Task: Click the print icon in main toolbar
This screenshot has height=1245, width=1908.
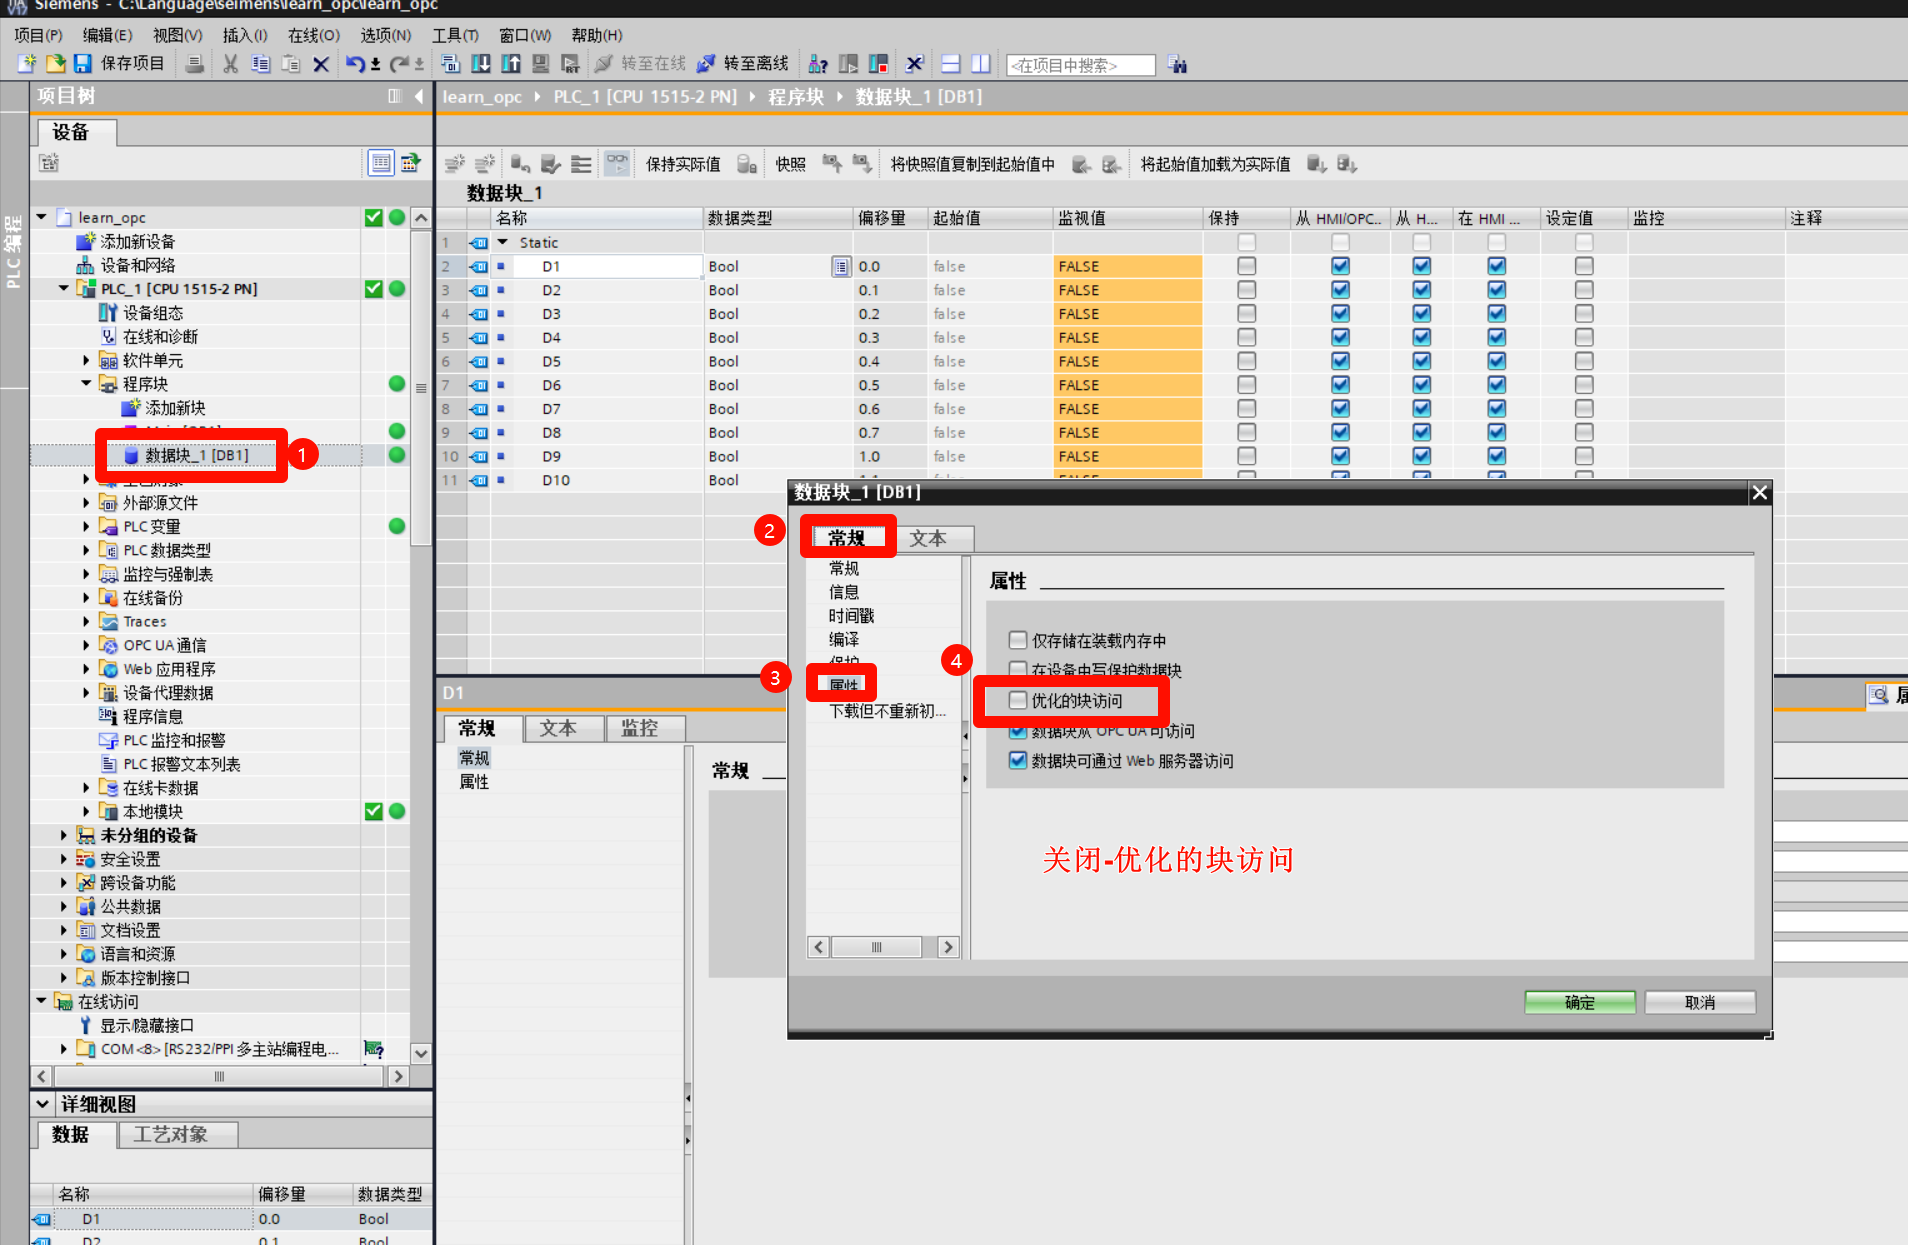Action: [x=195, y=64]
